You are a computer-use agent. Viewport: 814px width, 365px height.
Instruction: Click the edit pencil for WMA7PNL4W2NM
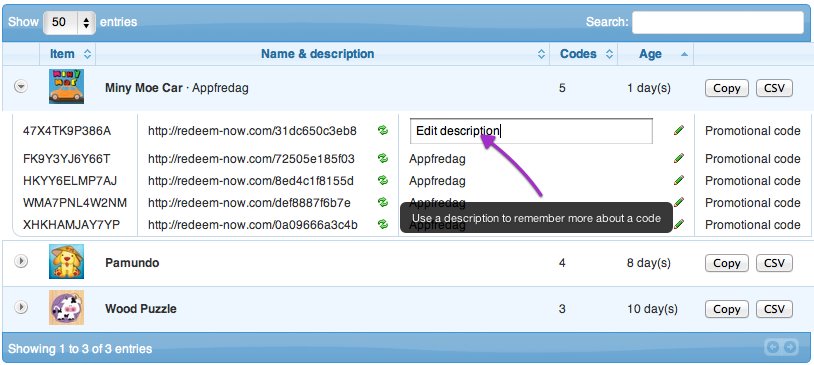[679, 202]
